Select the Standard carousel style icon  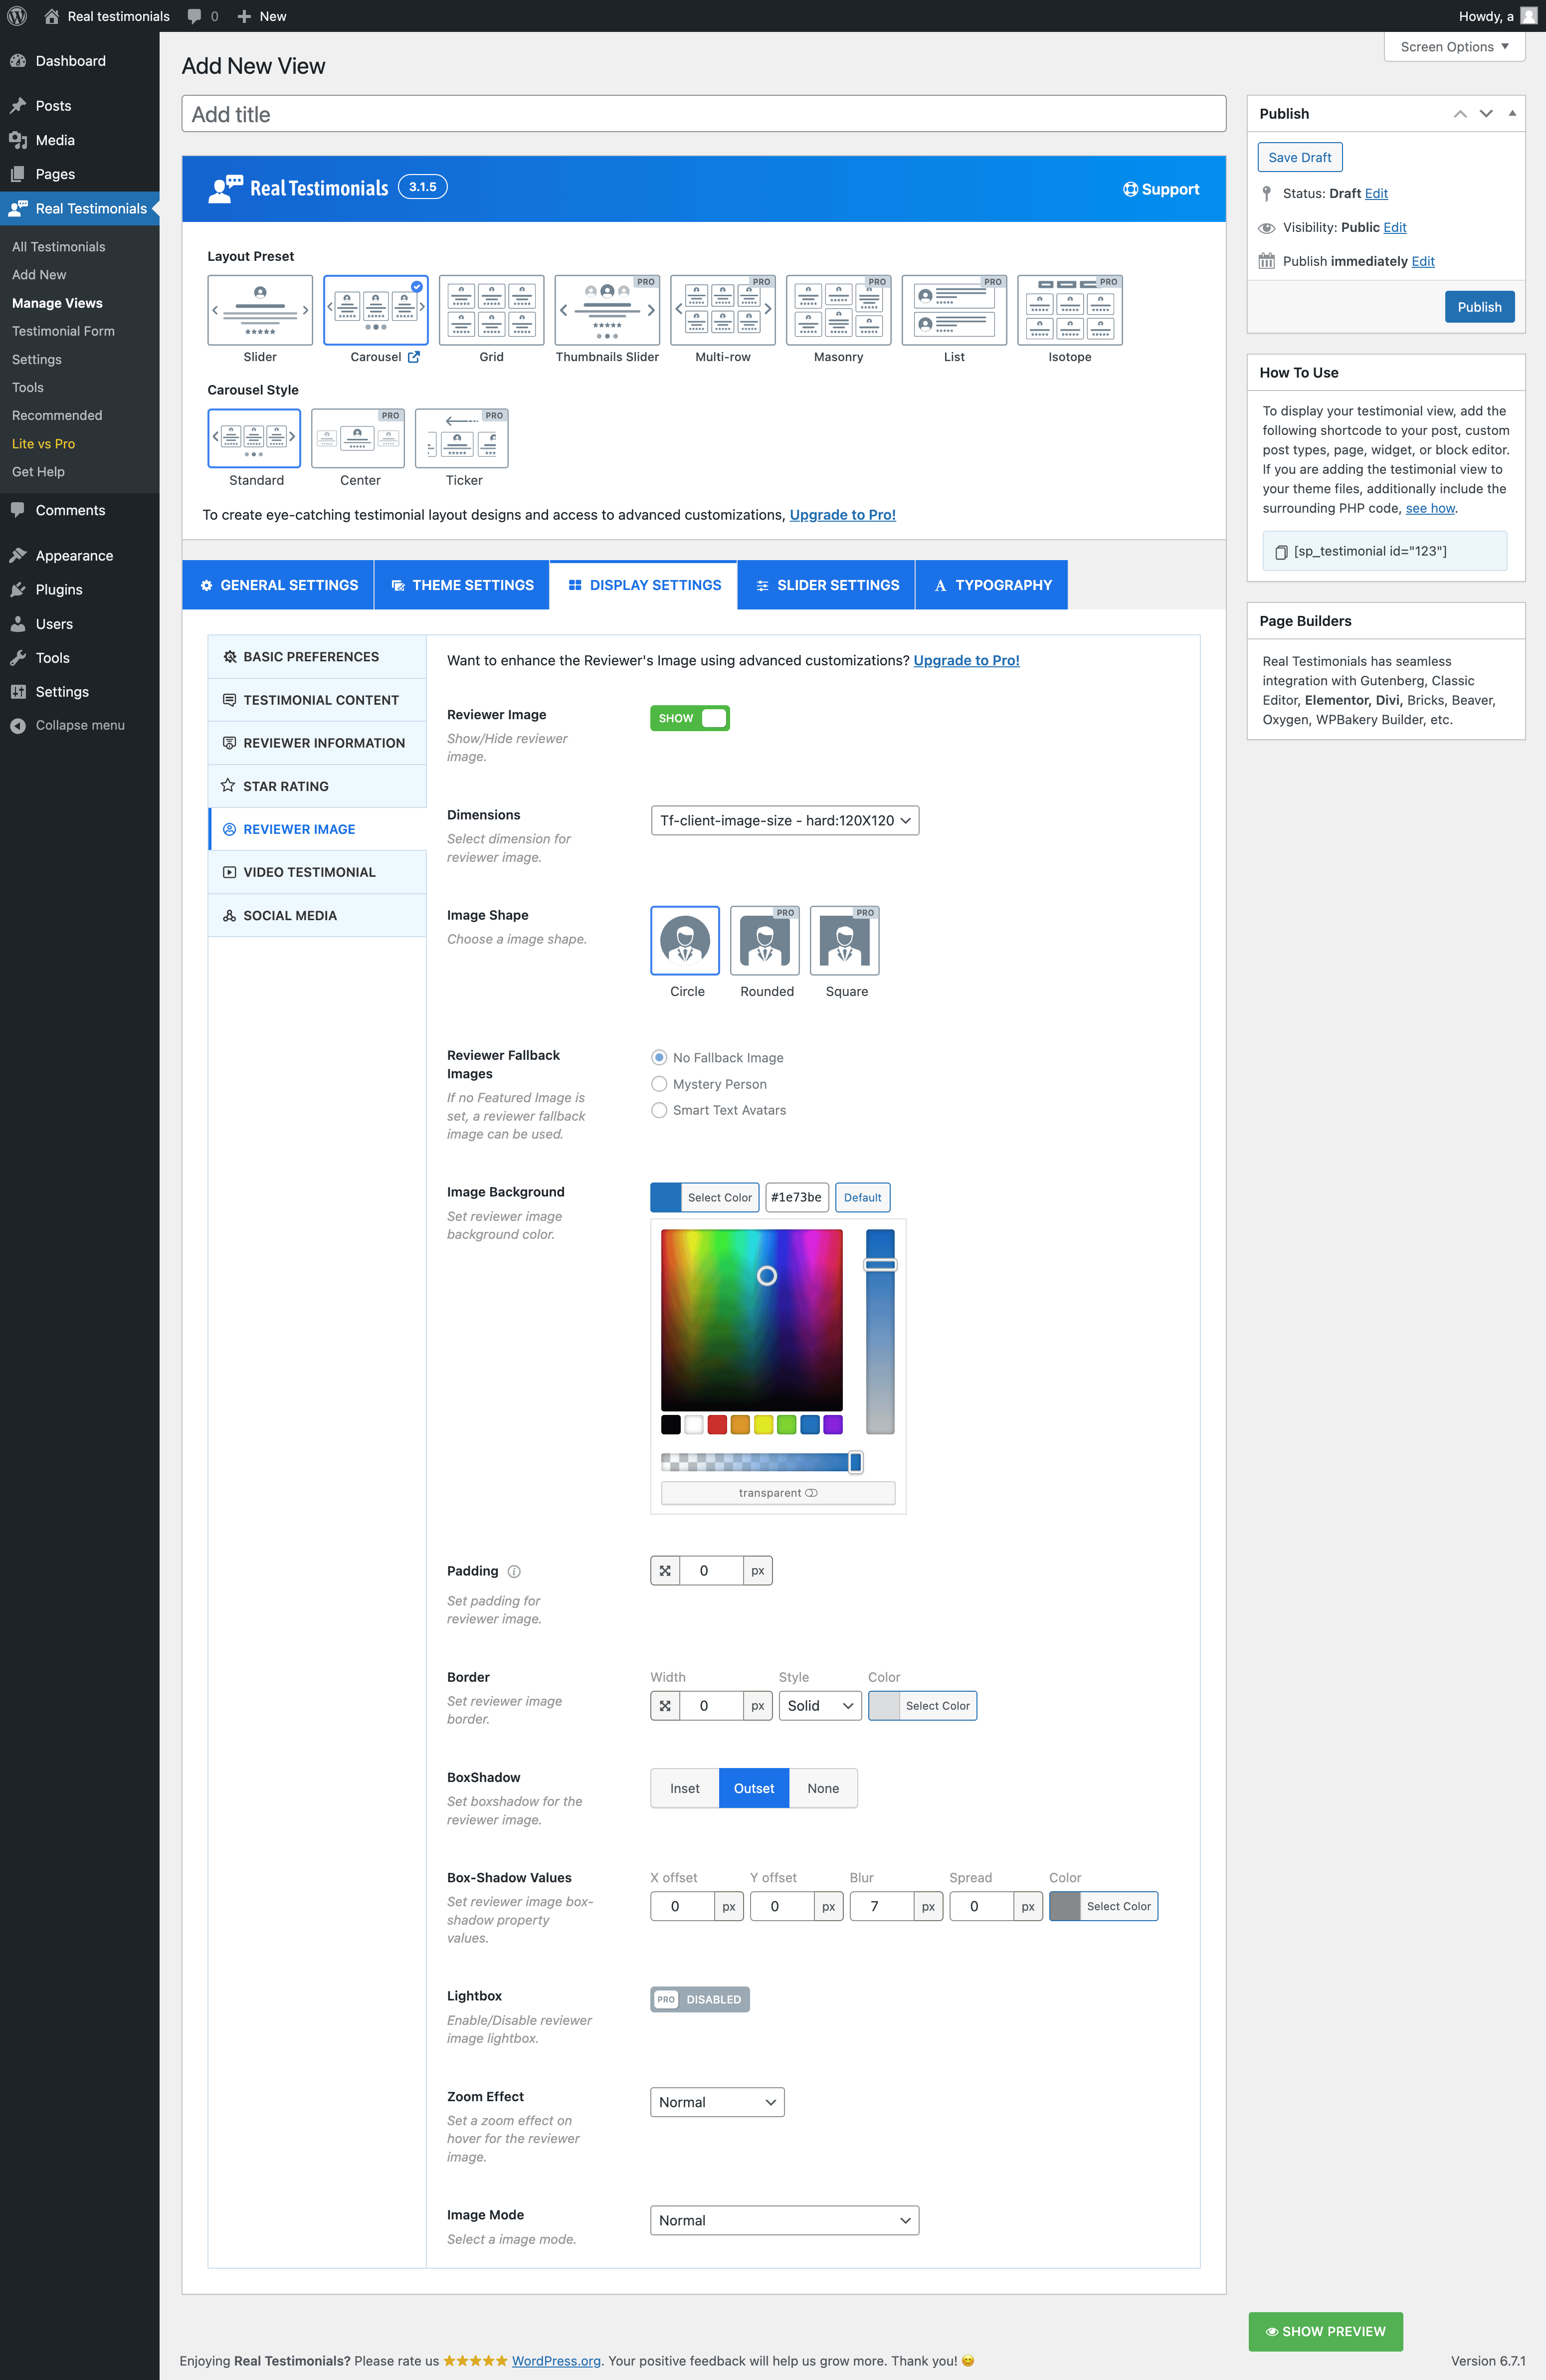254,438
